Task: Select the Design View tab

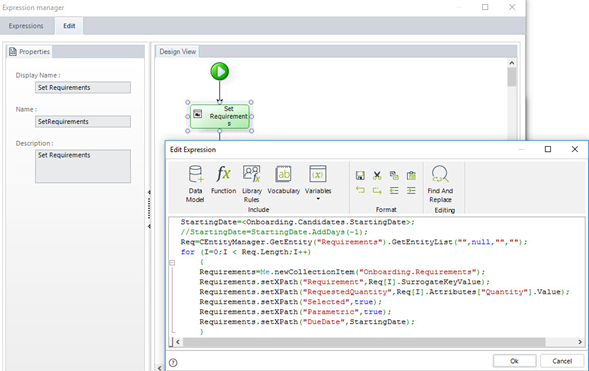Action: point(177,51)
